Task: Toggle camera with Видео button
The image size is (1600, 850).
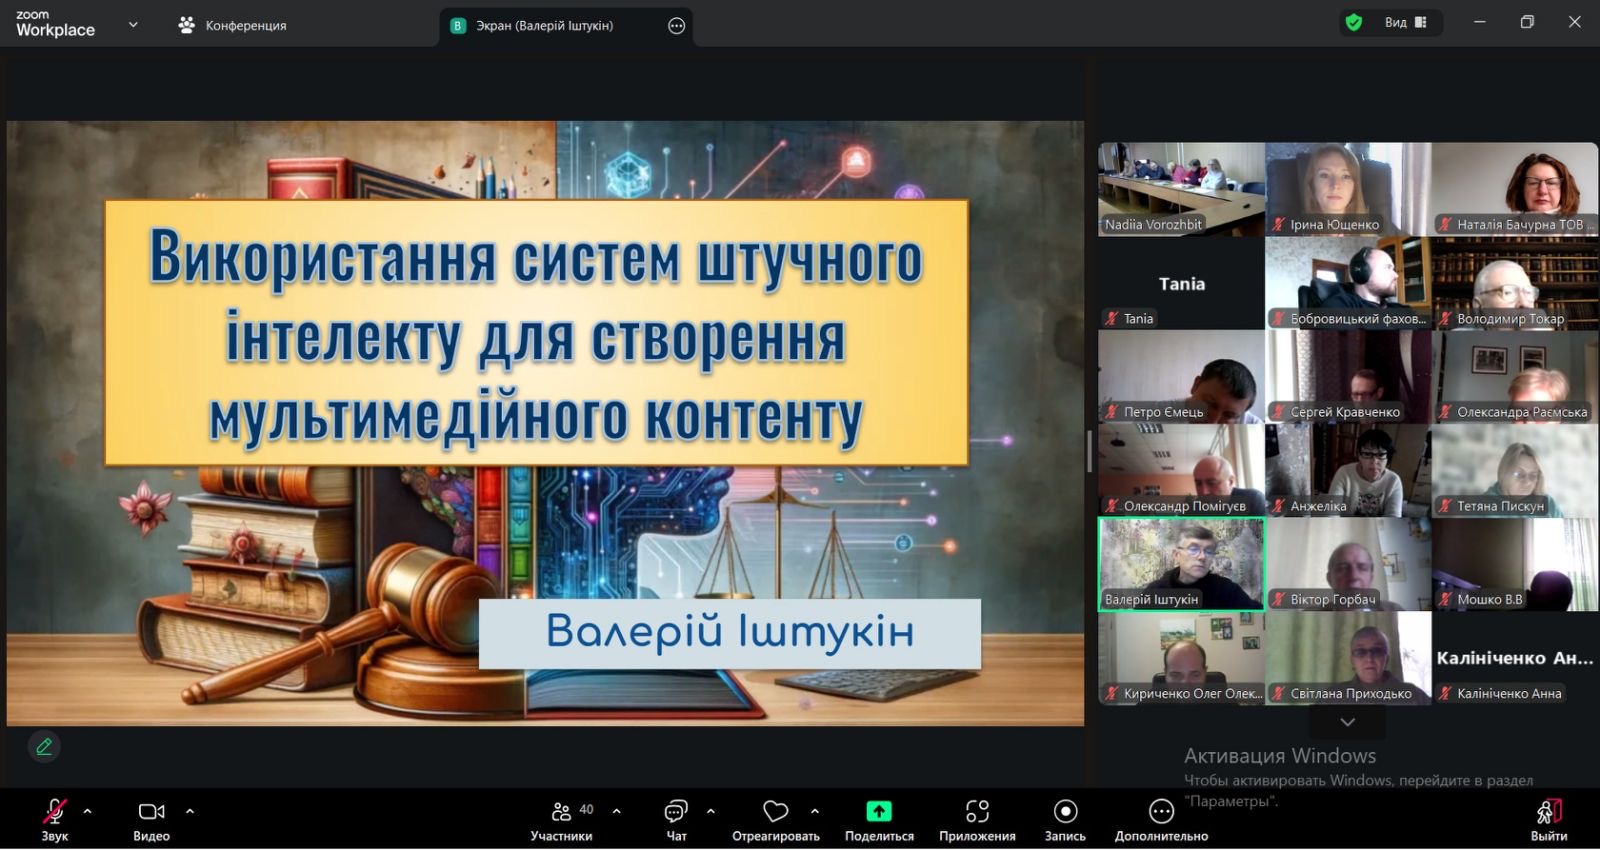Action: coord(151,812)
